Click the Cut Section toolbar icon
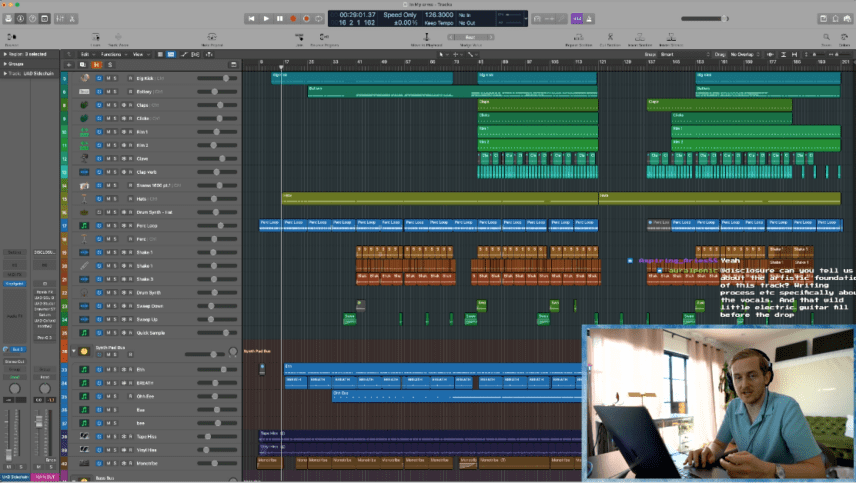The width and height of the screenshot is (856, 483). pyautogui.click(x=610, y=38)
